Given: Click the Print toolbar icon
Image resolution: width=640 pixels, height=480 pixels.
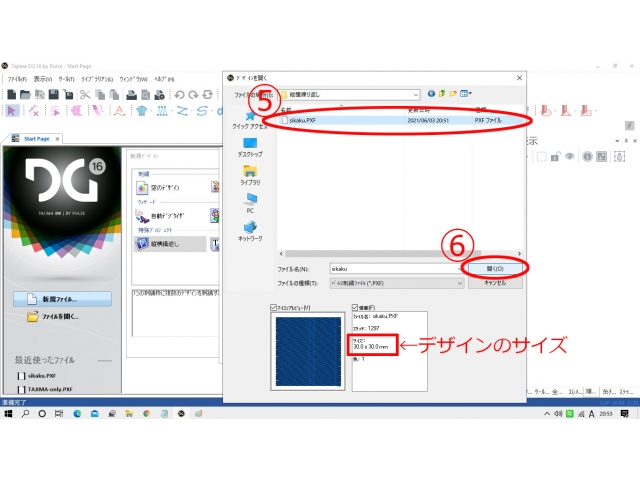Looking at the screenshot, I should [x=131, y=95].
